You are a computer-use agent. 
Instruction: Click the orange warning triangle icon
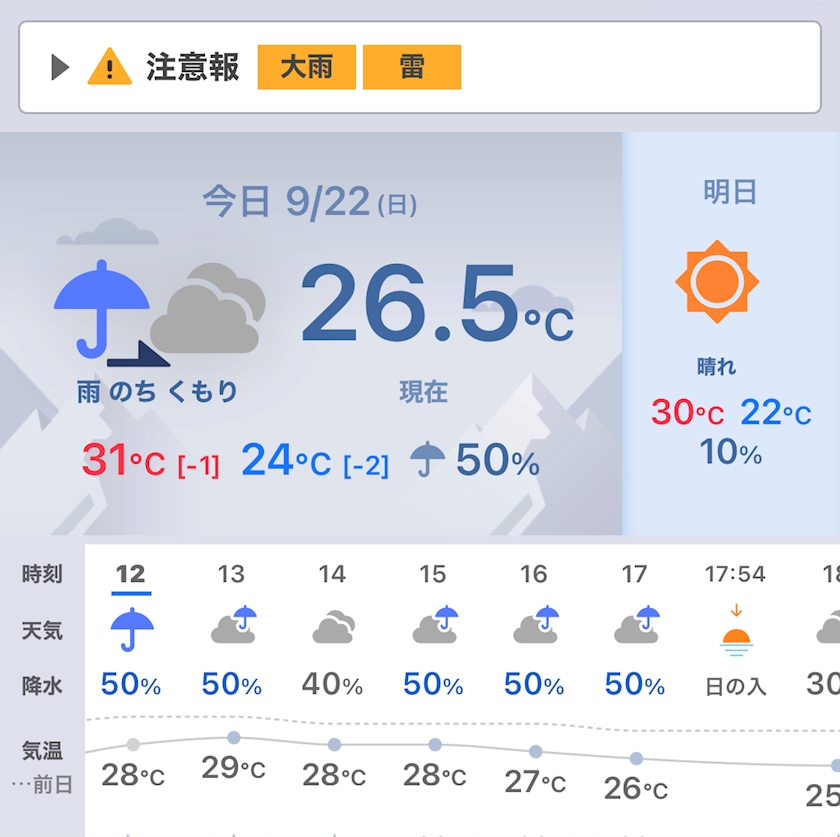tap(109, 66)
